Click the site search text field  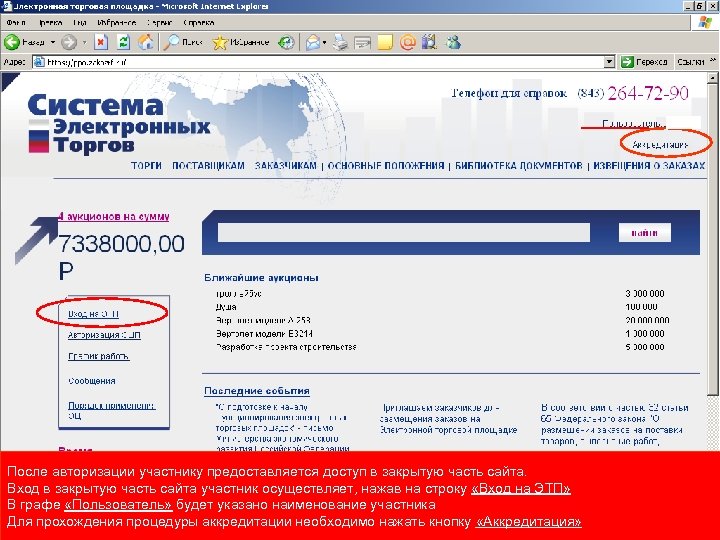[404, 232]
